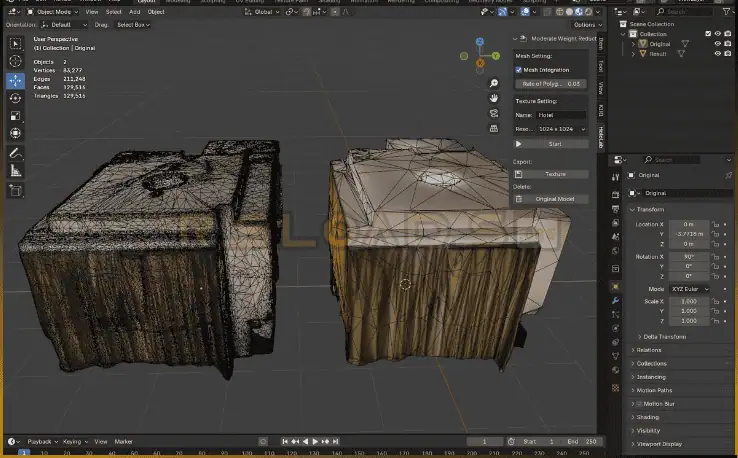Viewport: 738px width, 458px height.
Task: Open the 1024 x 1024 resolution dropdown
Action: tap(562, 129)
